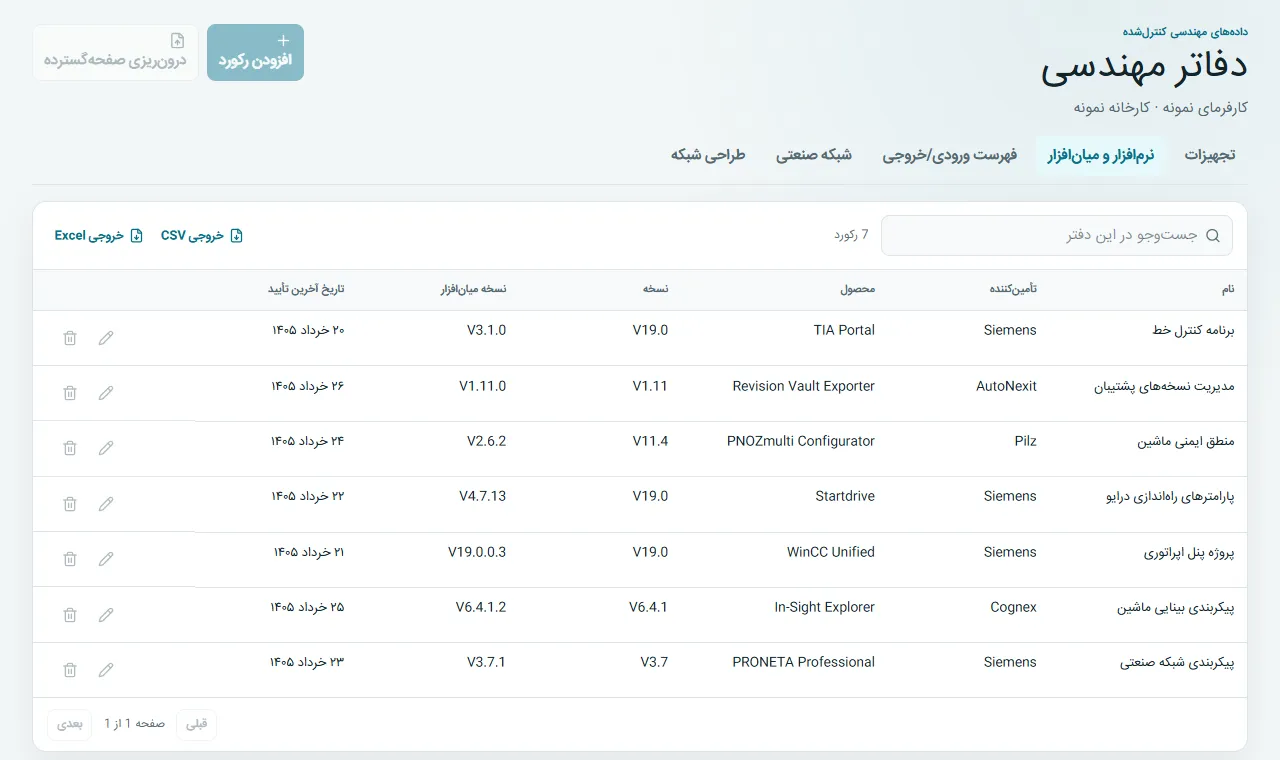The width and height of the screenshot is (1280, 760).
Task: Click درون‌ریزی صفحه‌گسترده import button
Action: tap(115, 52)
